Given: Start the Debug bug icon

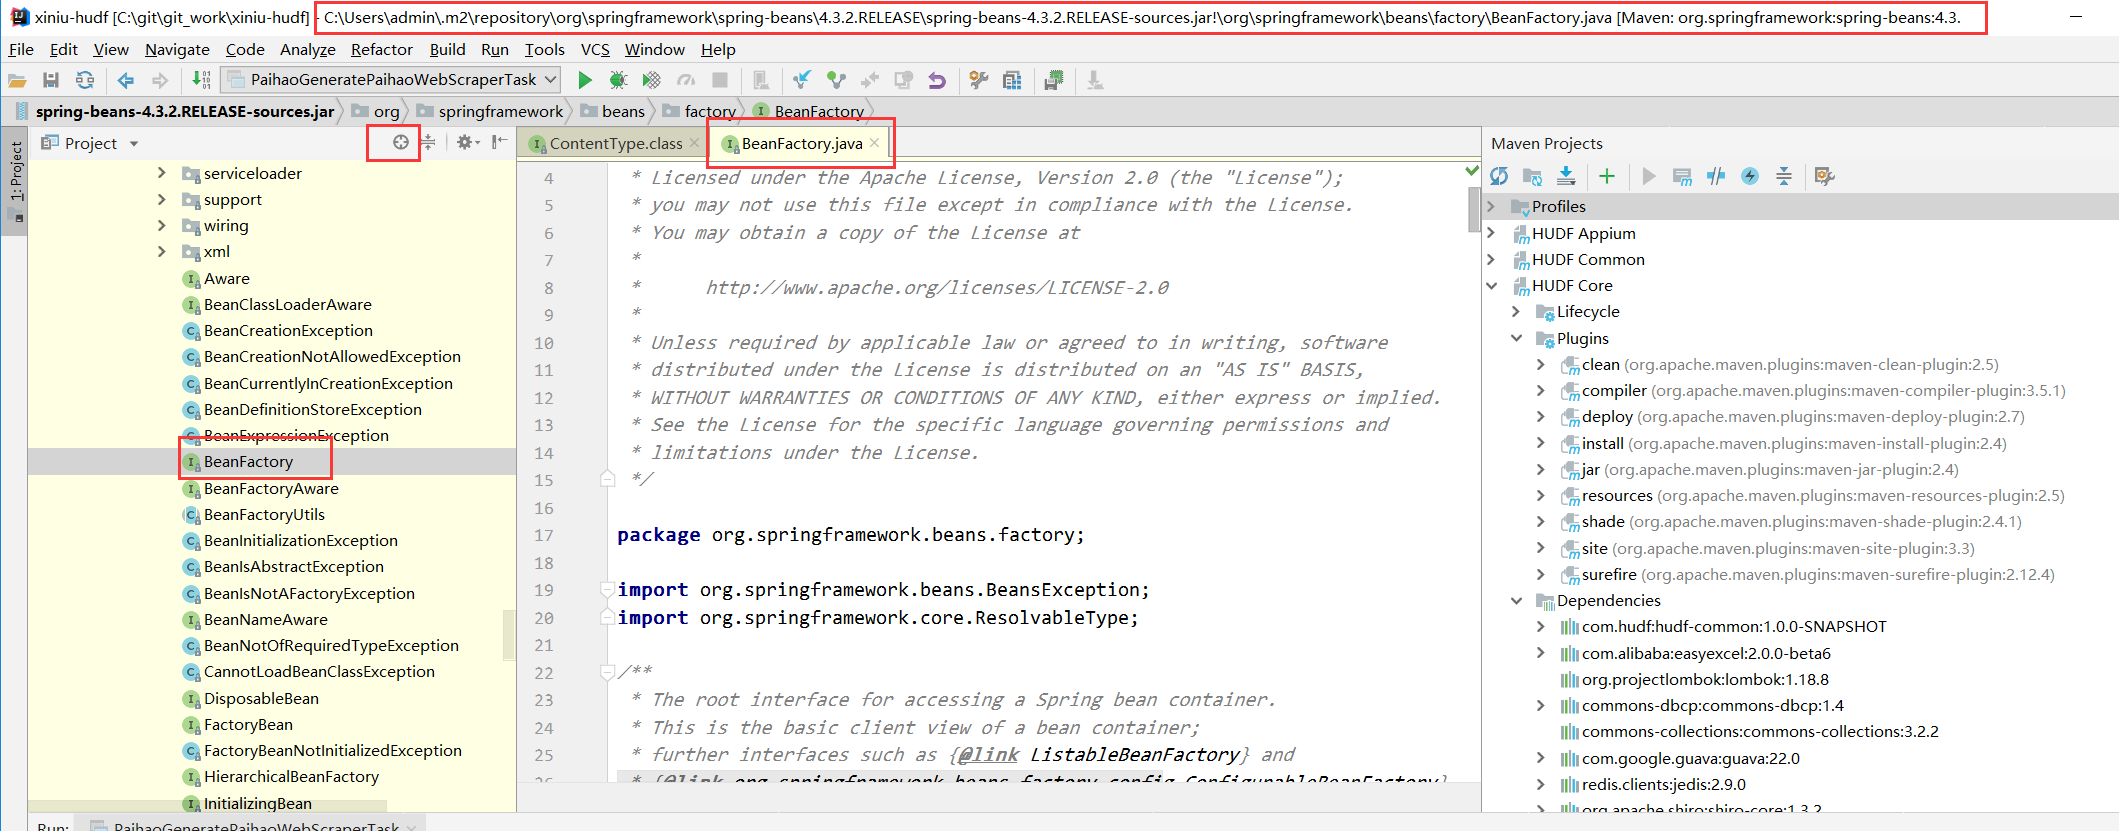Looking at the screenshot, I should [x=618, y=80].
